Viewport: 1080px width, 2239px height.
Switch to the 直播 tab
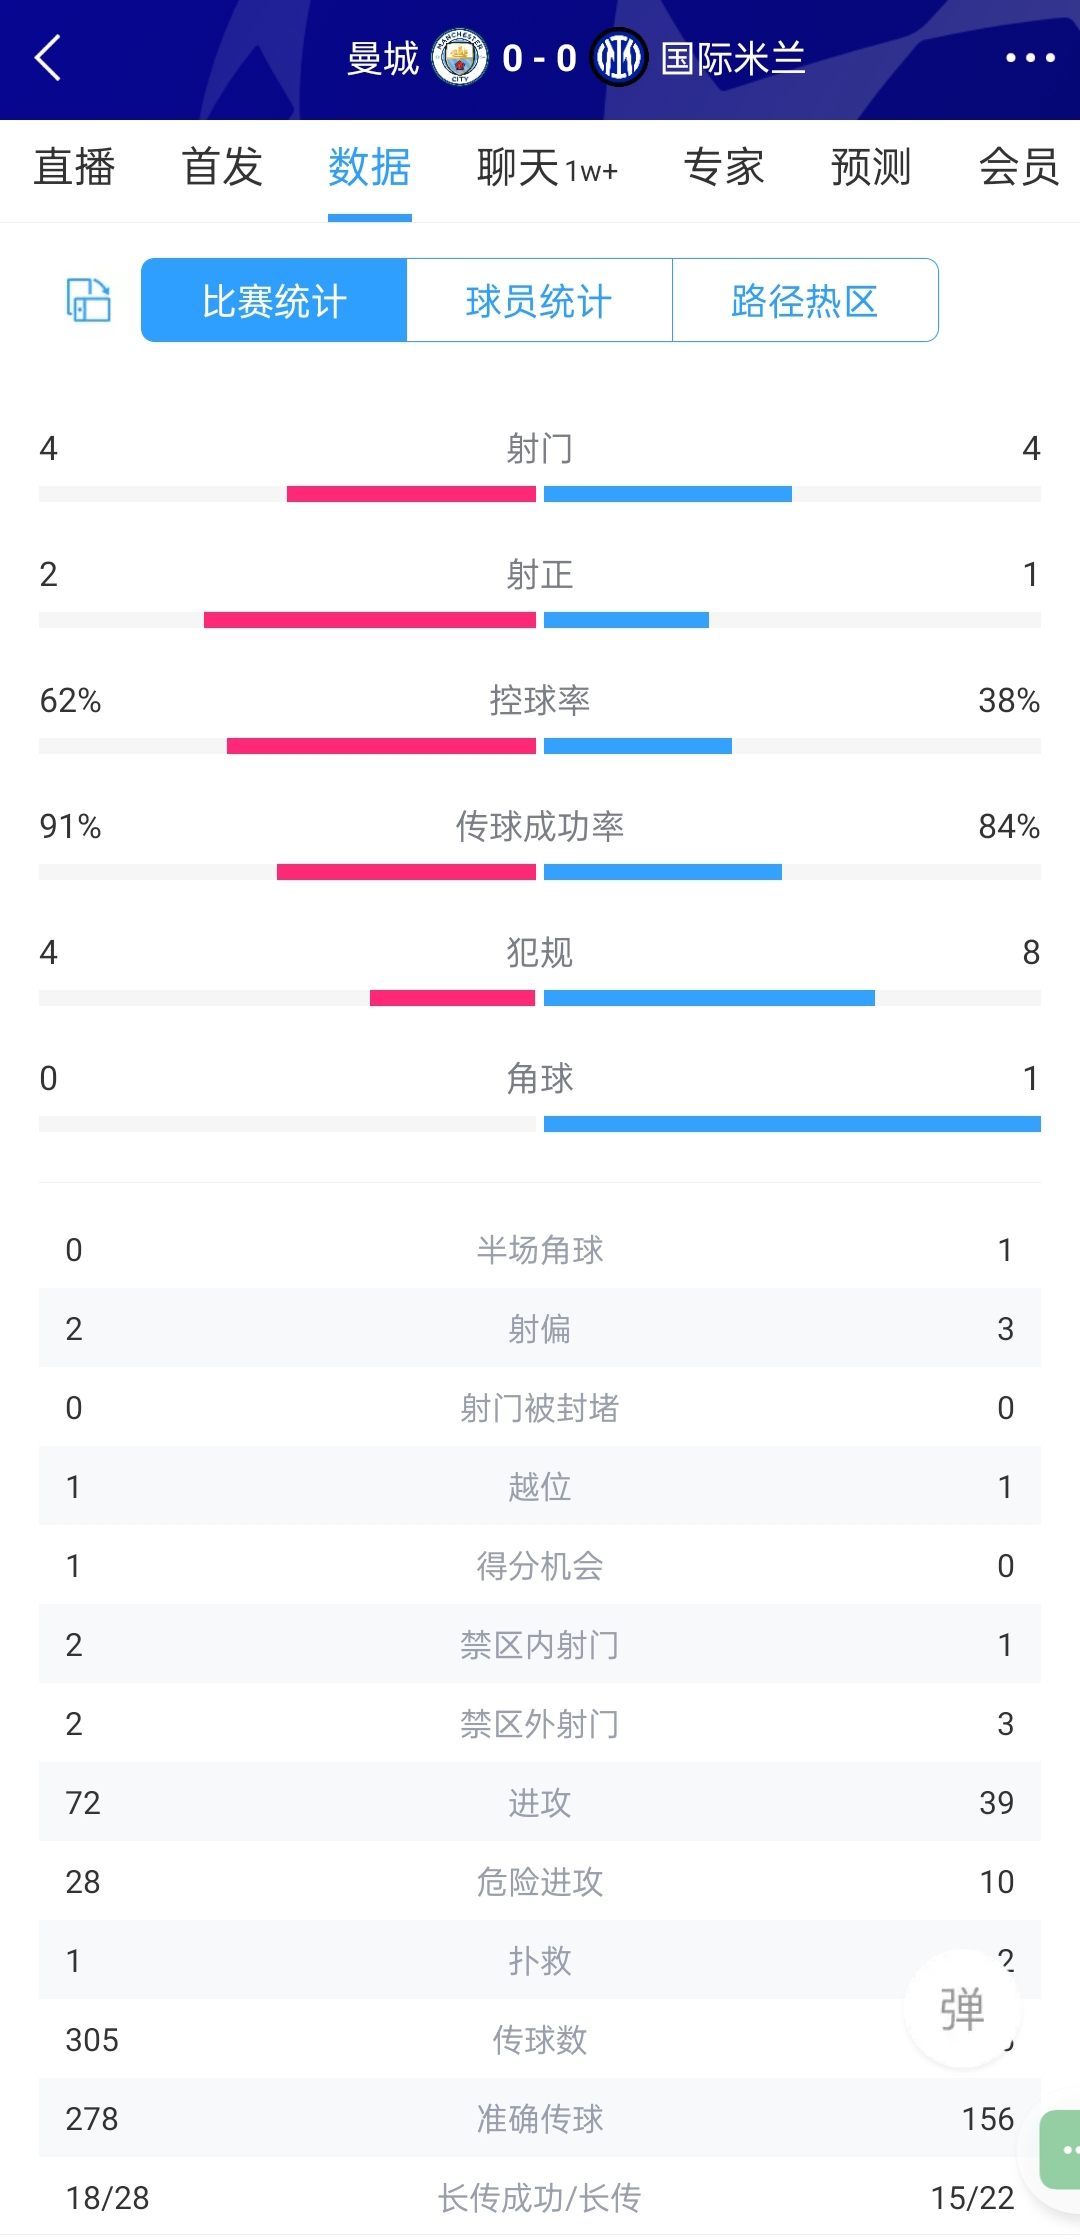pos(74,167)
